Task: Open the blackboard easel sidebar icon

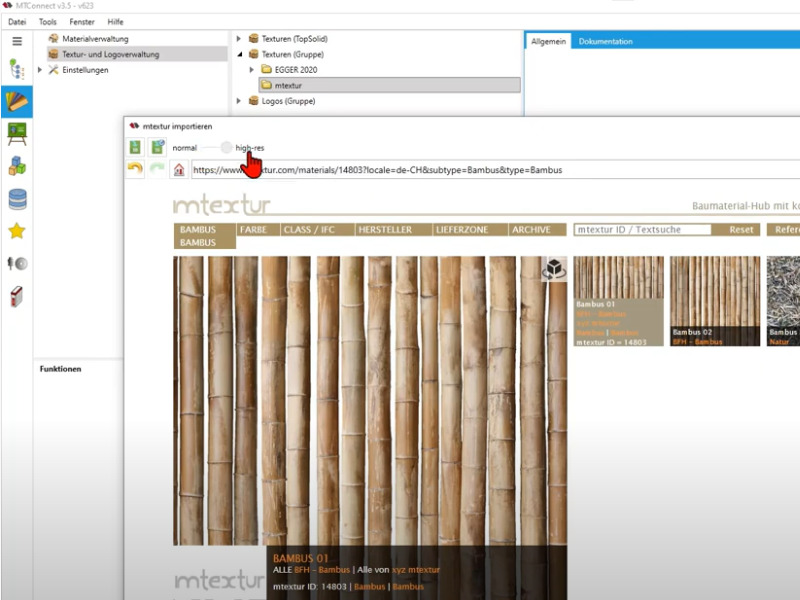Action: [16, 132]
